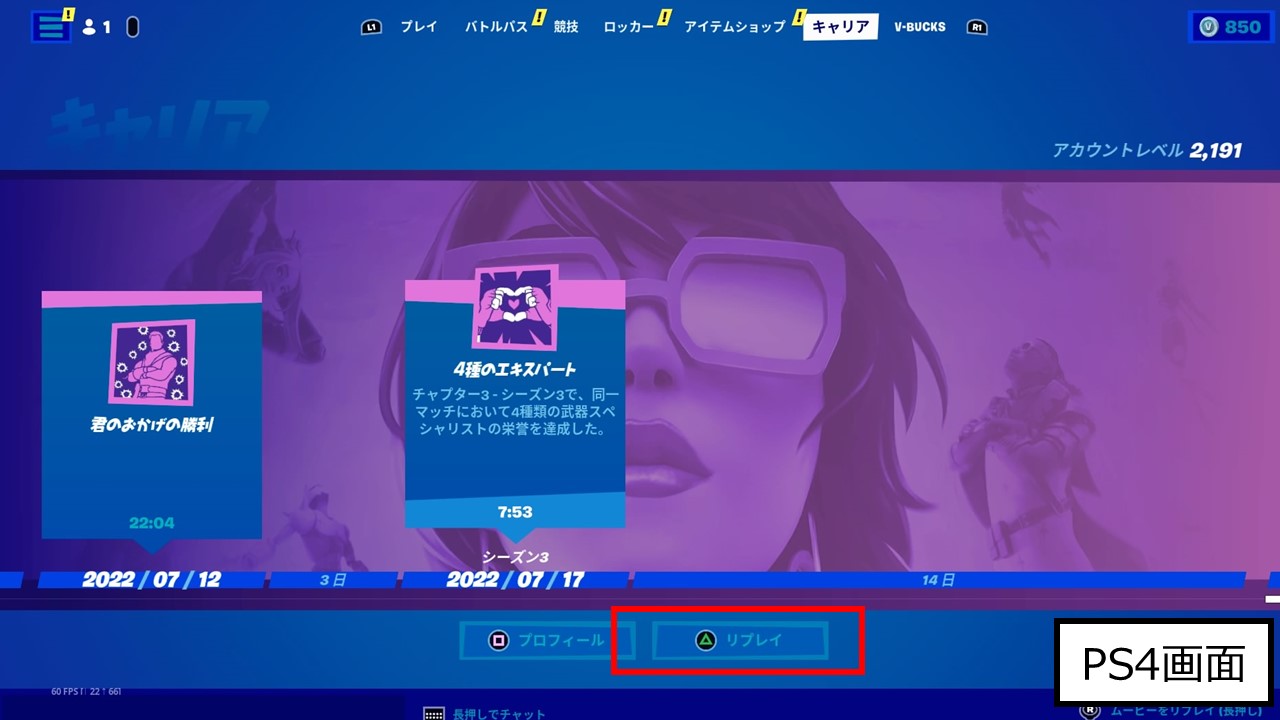This screenshot has height=720, width=1280.
Task: Click the R3 movie replay icon bottom right
Action: [1088, 711]
